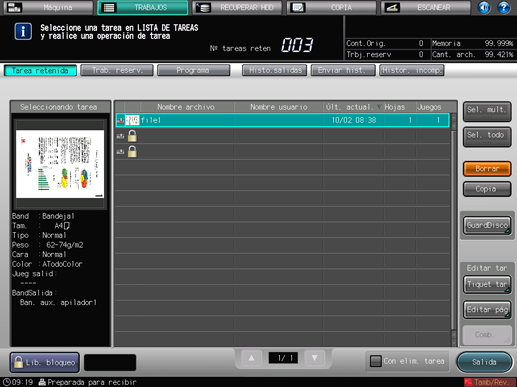Click the Color :ATodoColor setting text

point(47,264)
